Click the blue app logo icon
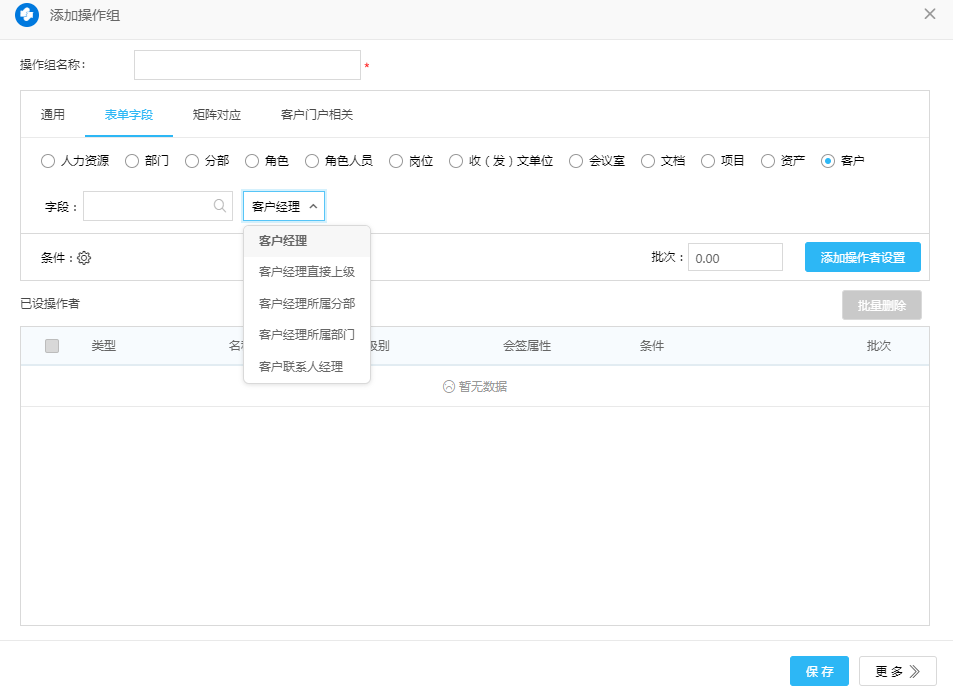 [27, 15]
